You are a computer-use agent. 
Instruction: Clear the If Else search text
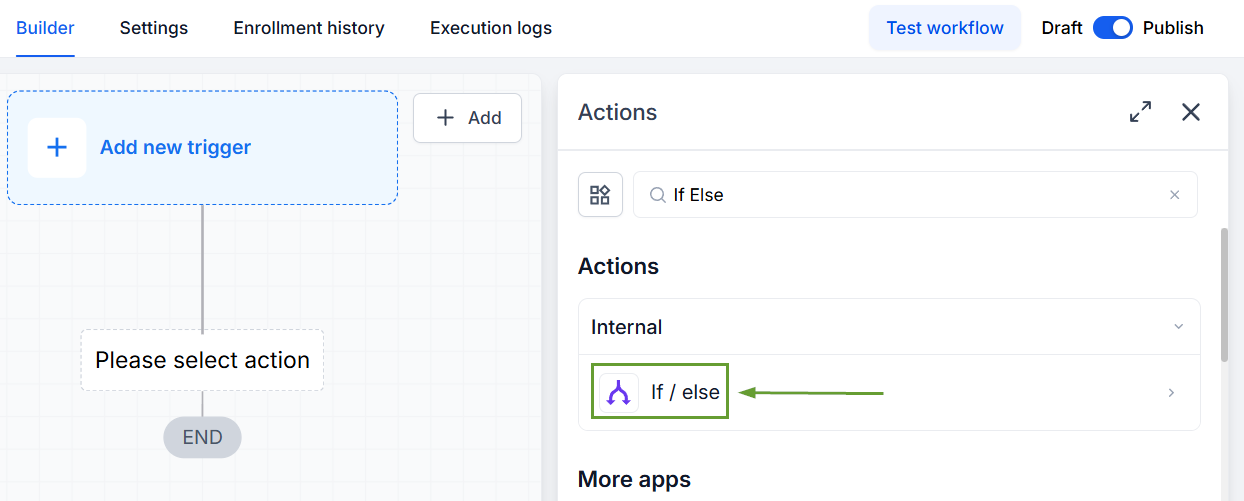[1175, 195]
